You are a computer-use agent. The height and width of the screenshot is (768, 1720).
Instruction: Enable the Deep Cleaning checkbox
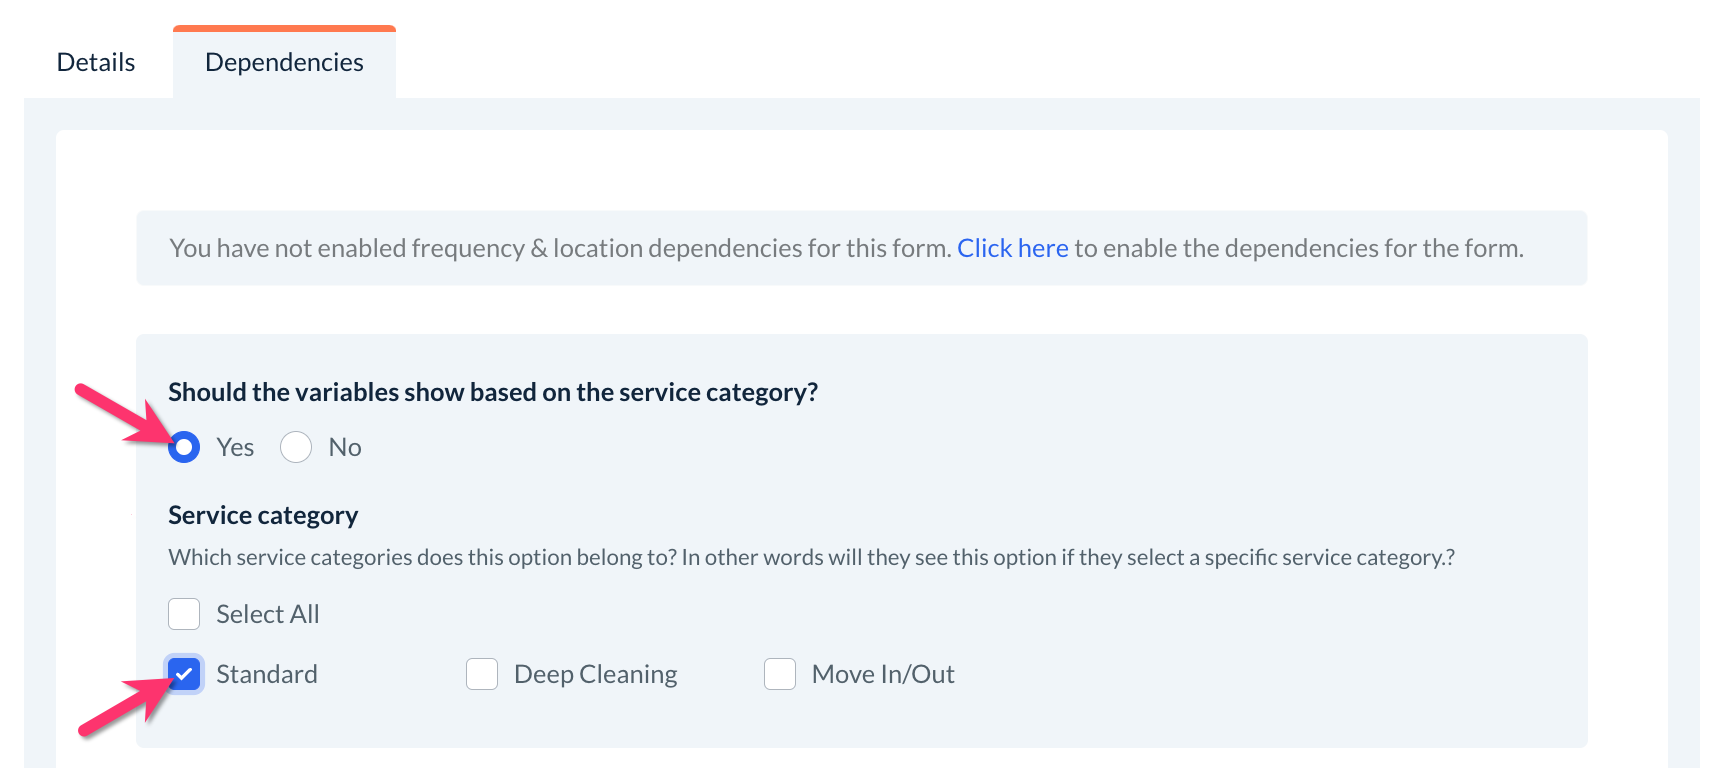[x=482, y=674]
